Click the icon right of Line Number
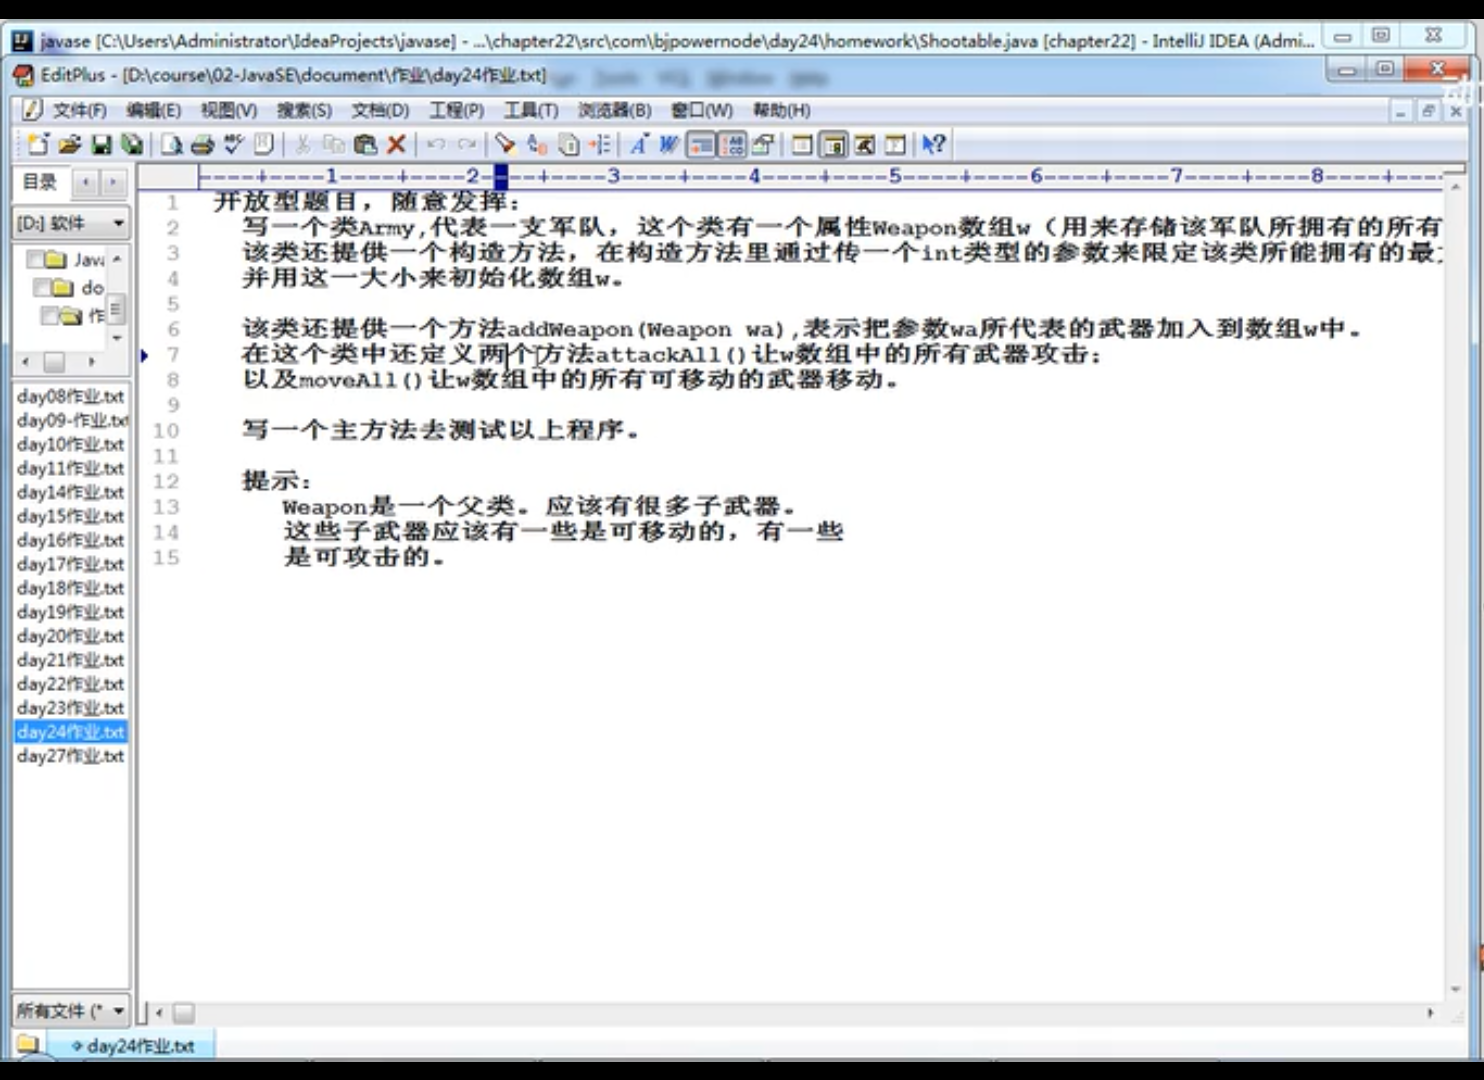Image resolution: width=1484 pixels, height=1080 pixels. [764, 145]
